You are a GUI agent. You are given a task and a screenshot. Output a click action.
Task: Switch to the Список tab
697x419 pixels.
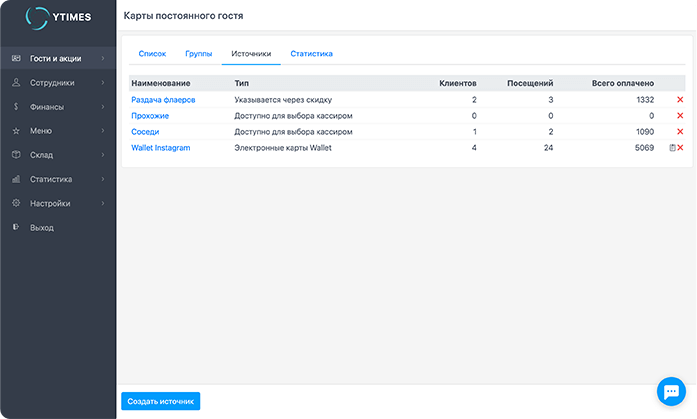[152, 53]
